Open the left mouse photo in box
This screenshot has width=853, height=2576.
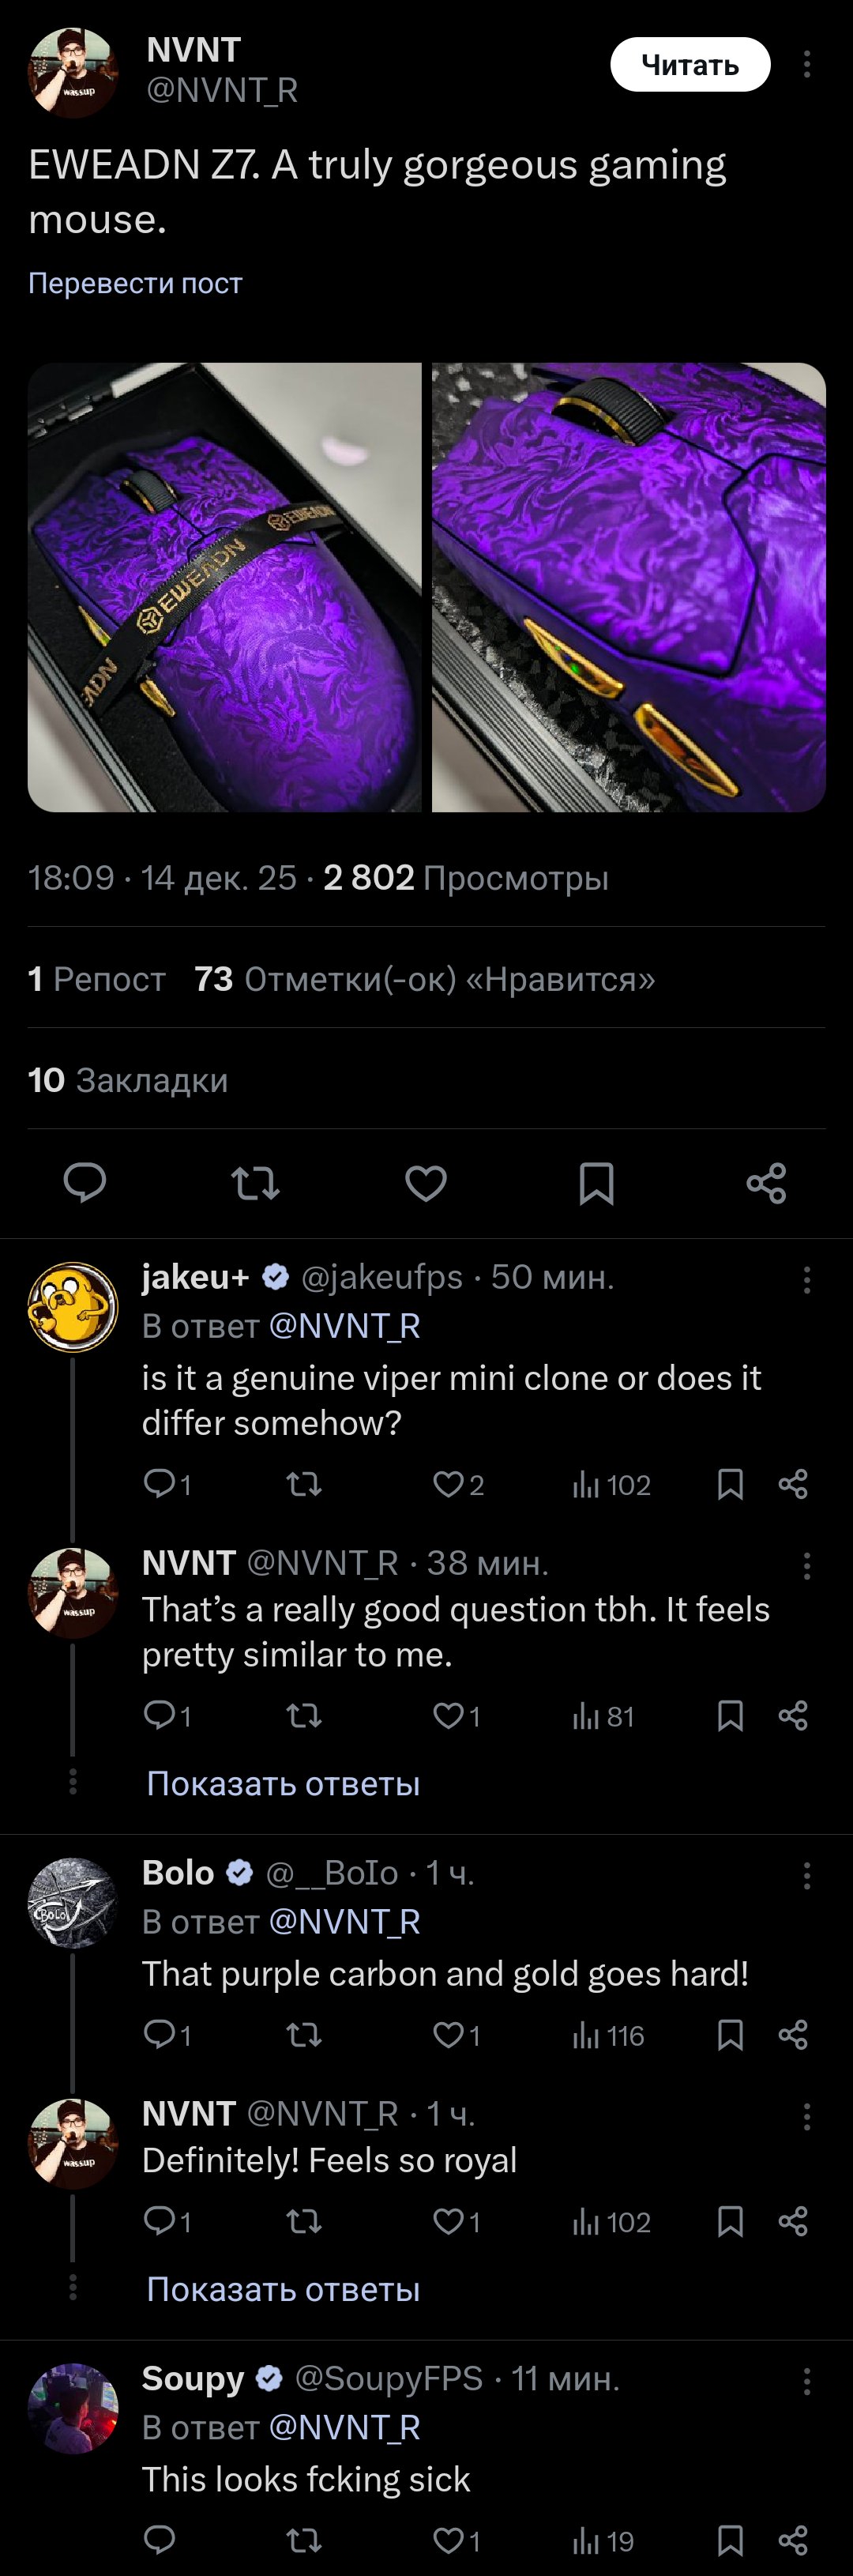coord(225,587)
